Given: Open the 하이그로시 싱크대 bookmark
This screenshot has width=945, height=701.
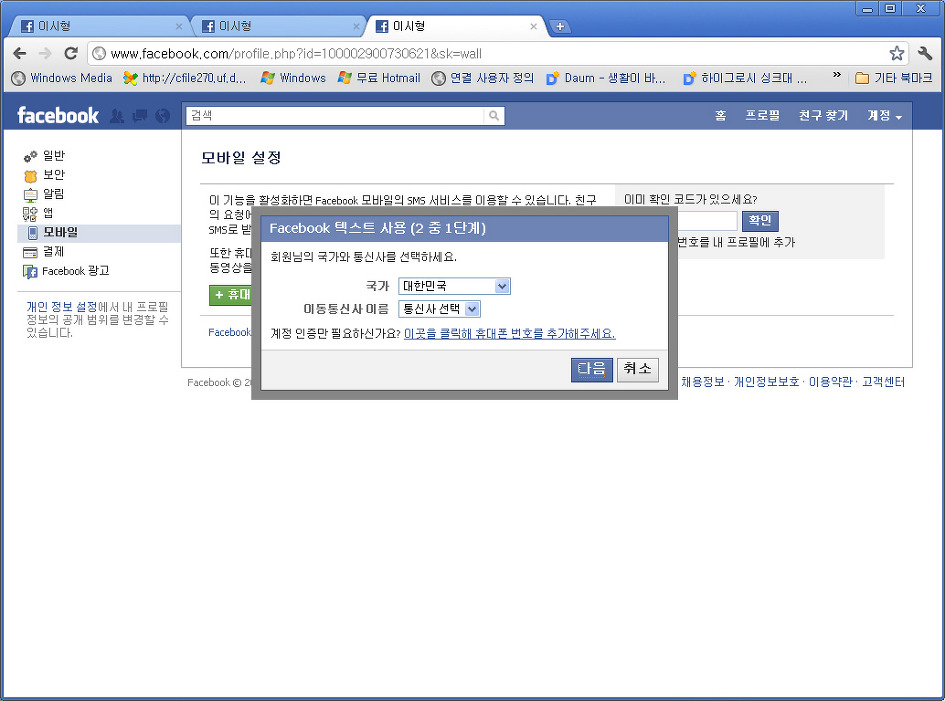Looking at the screenshot, I should pos(745,78).
